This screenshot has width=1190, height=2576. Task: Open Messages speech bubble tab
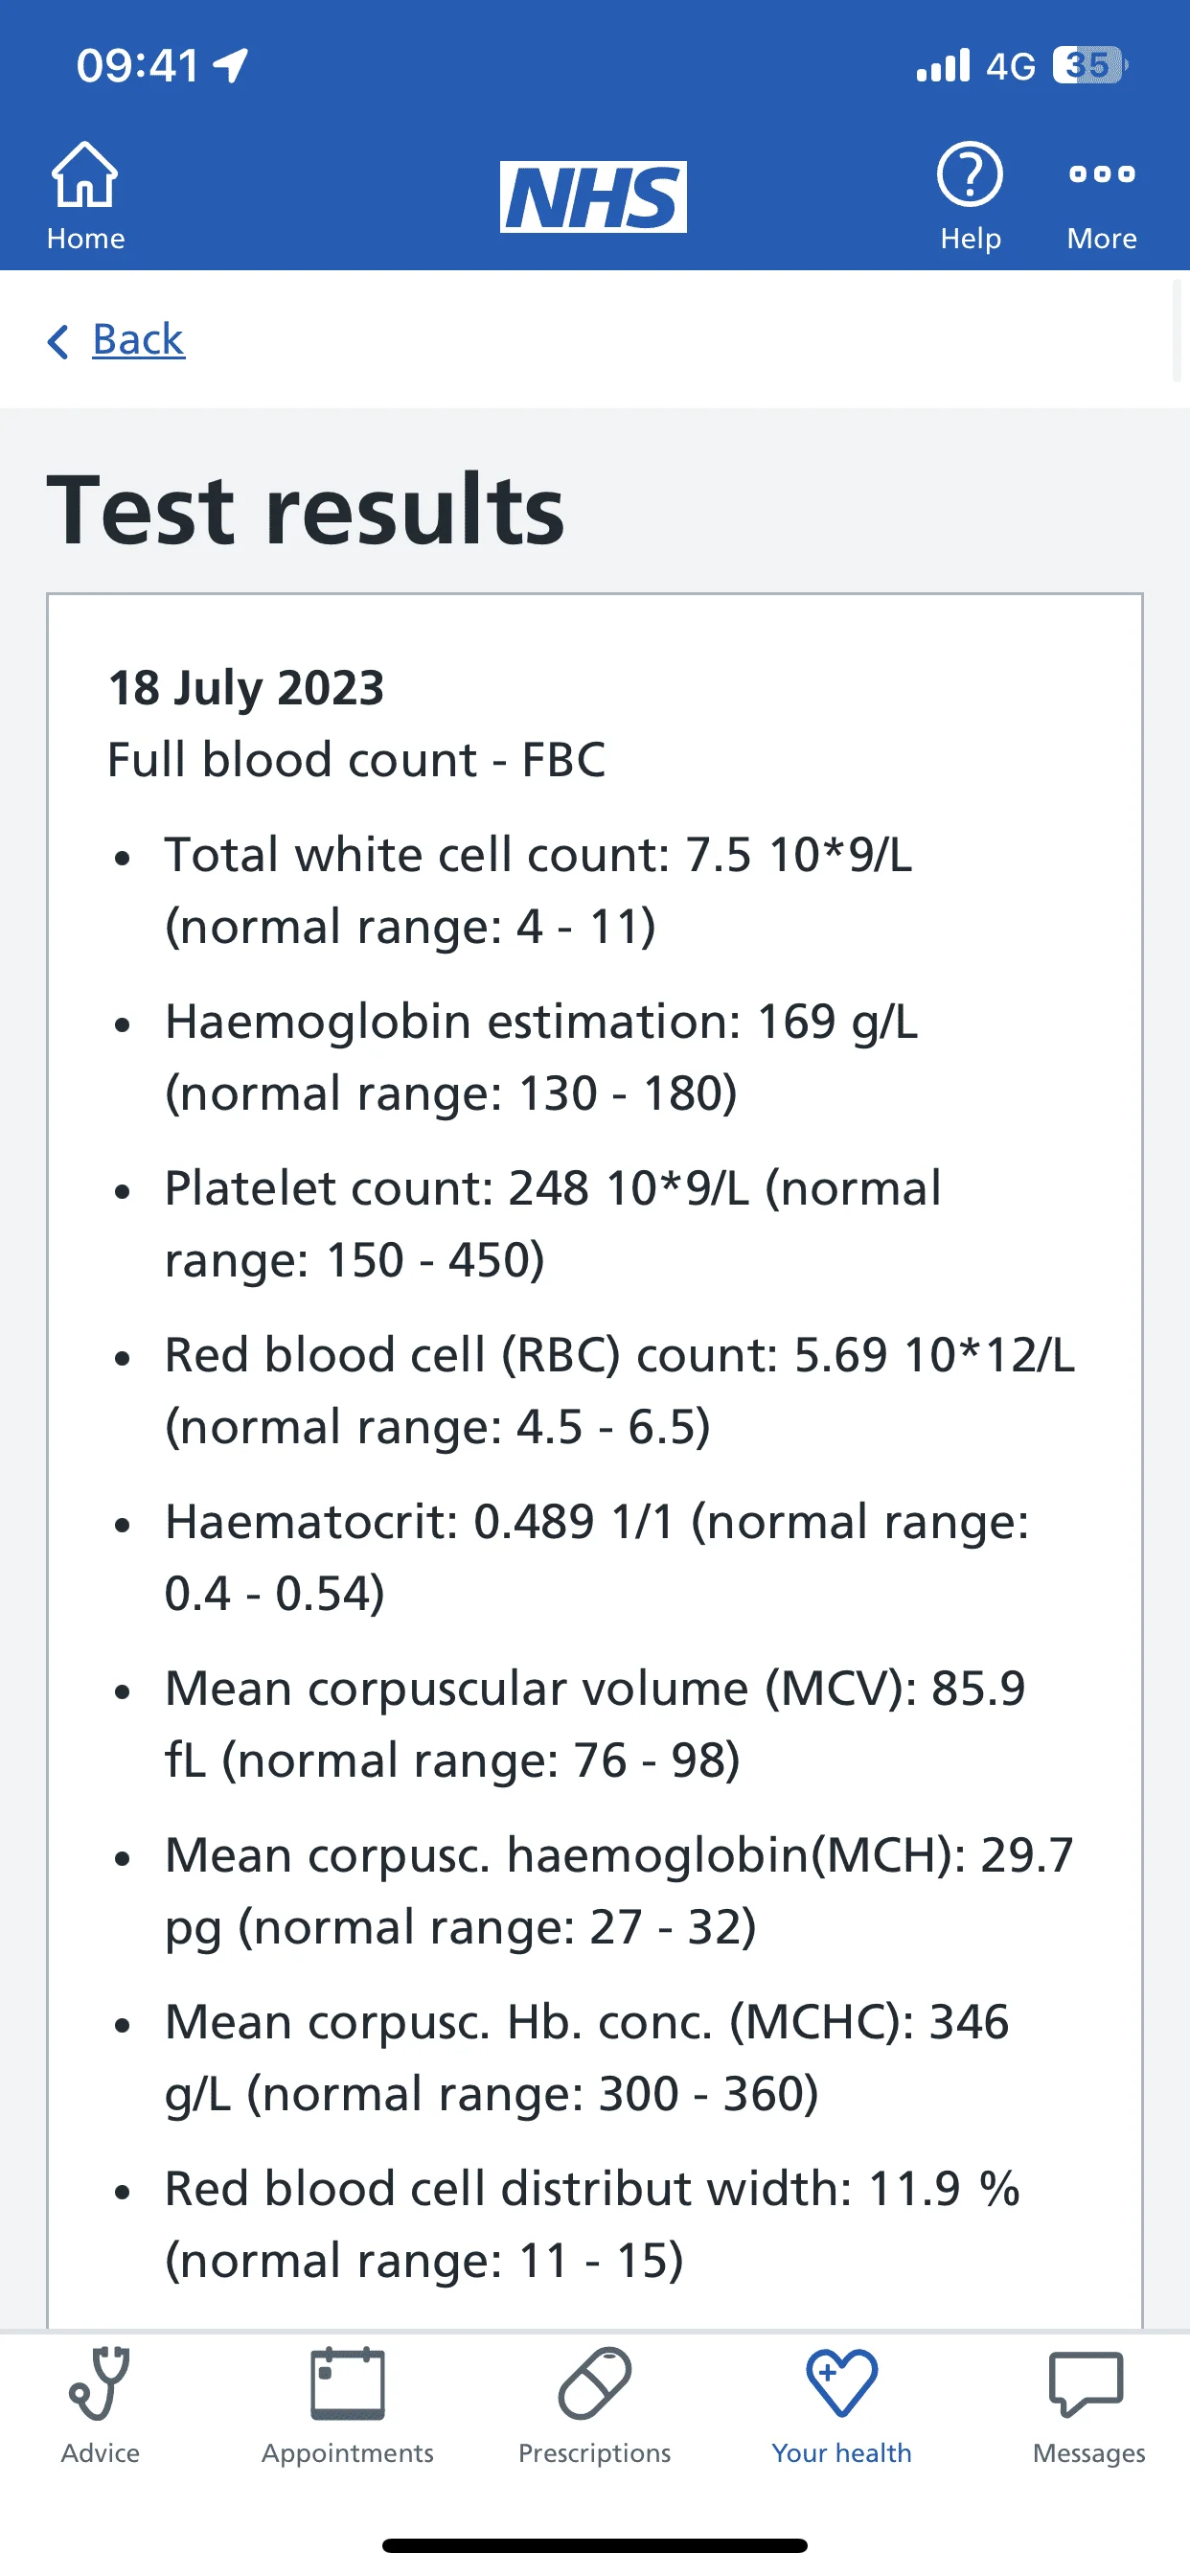(x=1087, y=2384)
